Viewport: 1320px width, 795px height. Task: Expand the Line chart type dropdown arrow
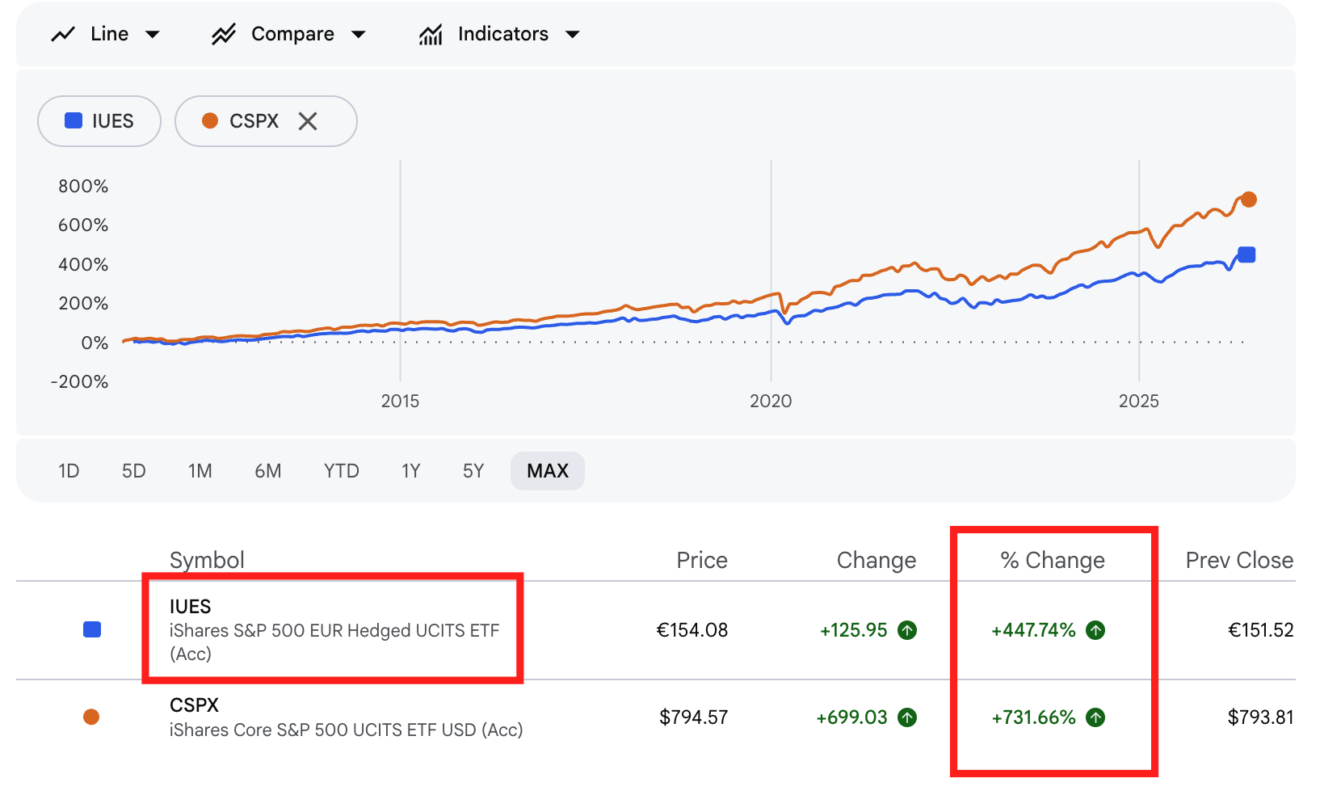(x=152, y=35)
